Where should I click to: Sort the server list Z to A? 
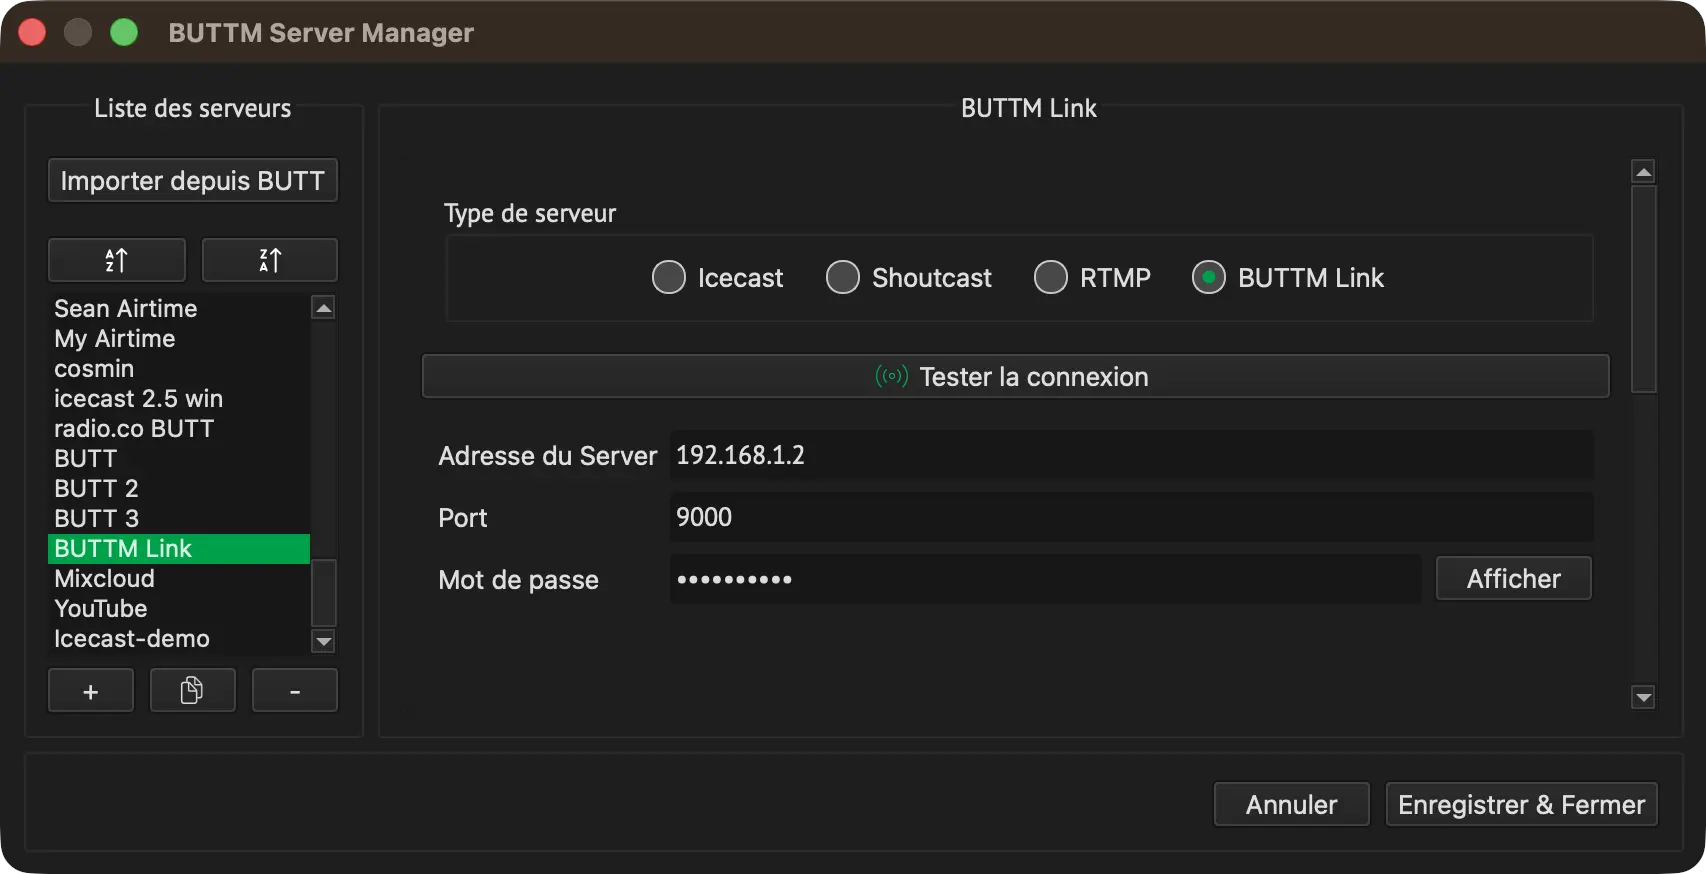tap(270, 260)
